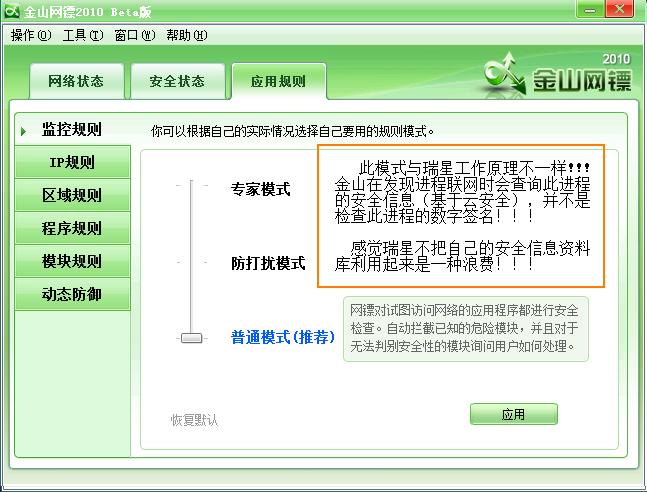The image size is (647, 492).
Task: Click the 金山网镖 title bar app icon
Action: coord(12,10)
